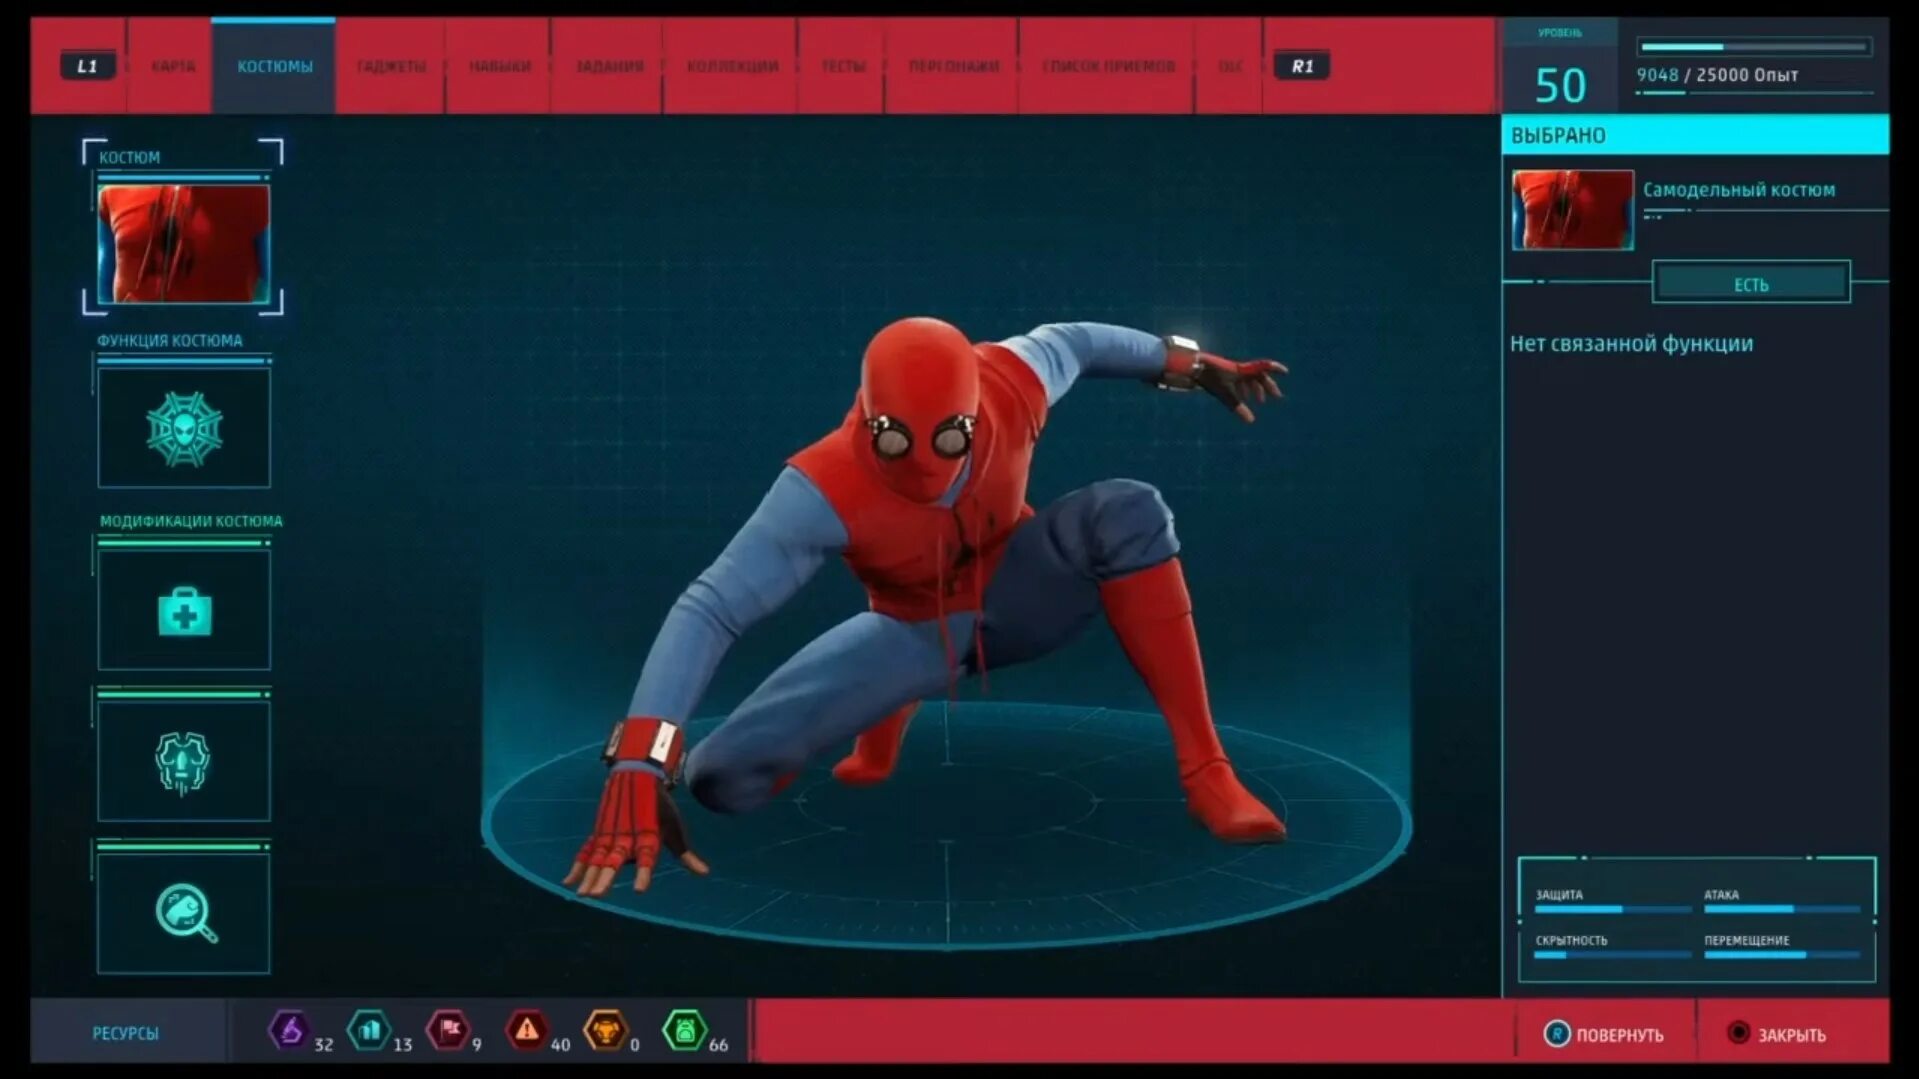The width and height of the screenshot is (1919, 1079).
Task: Click the R1 next-tab indicator
Action: coord(1302,66)
